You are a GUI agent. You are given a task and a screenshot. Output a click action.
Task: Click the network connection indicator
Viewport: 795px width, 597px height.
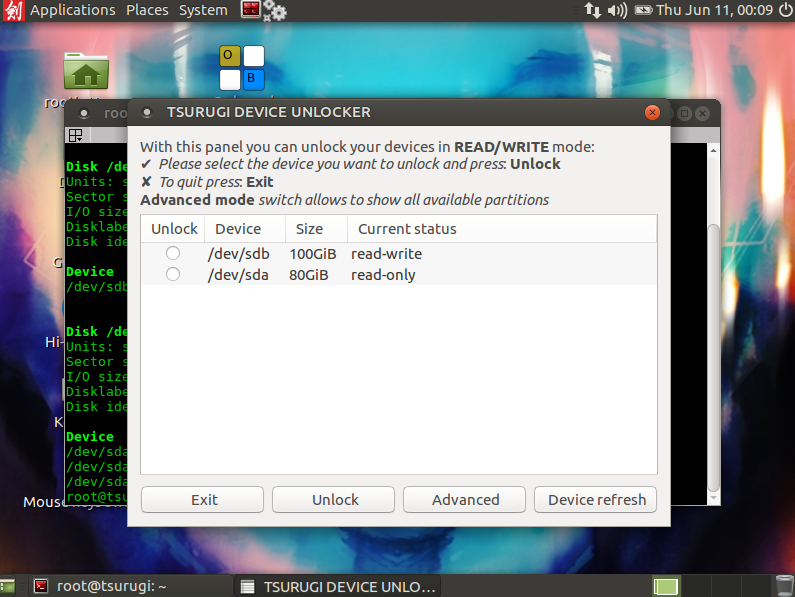click(593, 10)
